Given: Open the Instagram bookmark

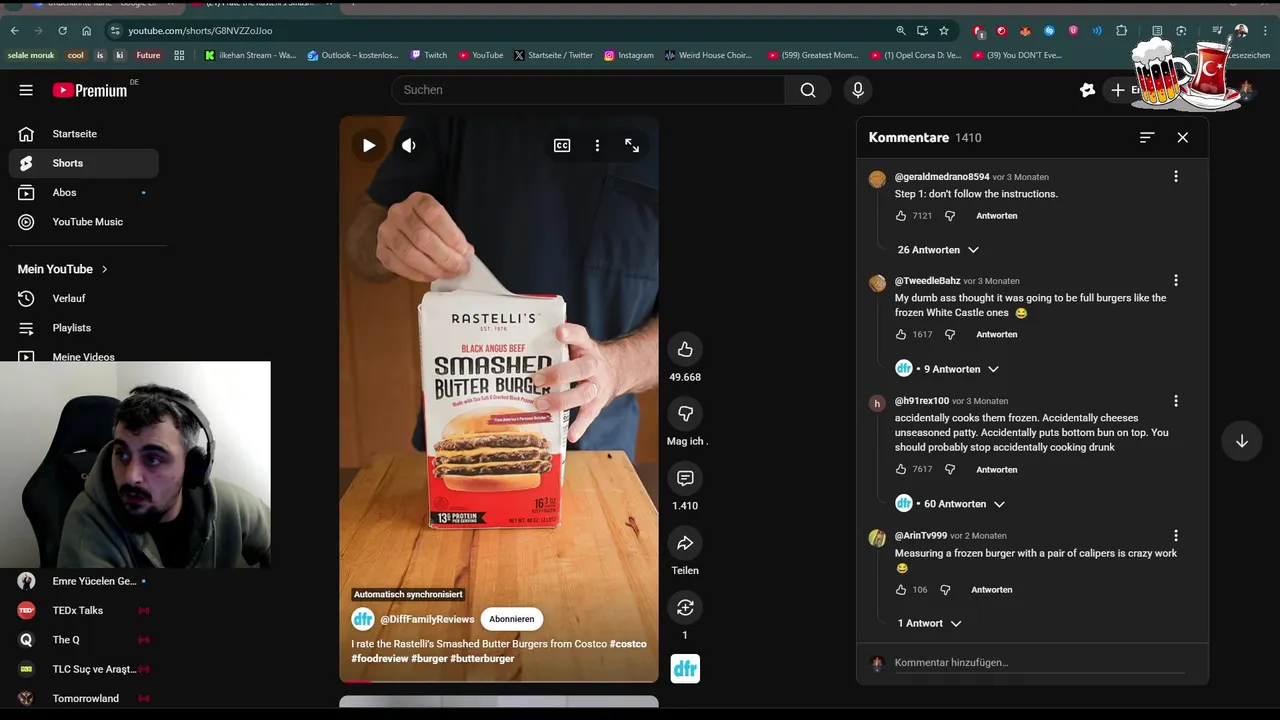Looking at the screenshot, I should point(629,56).
